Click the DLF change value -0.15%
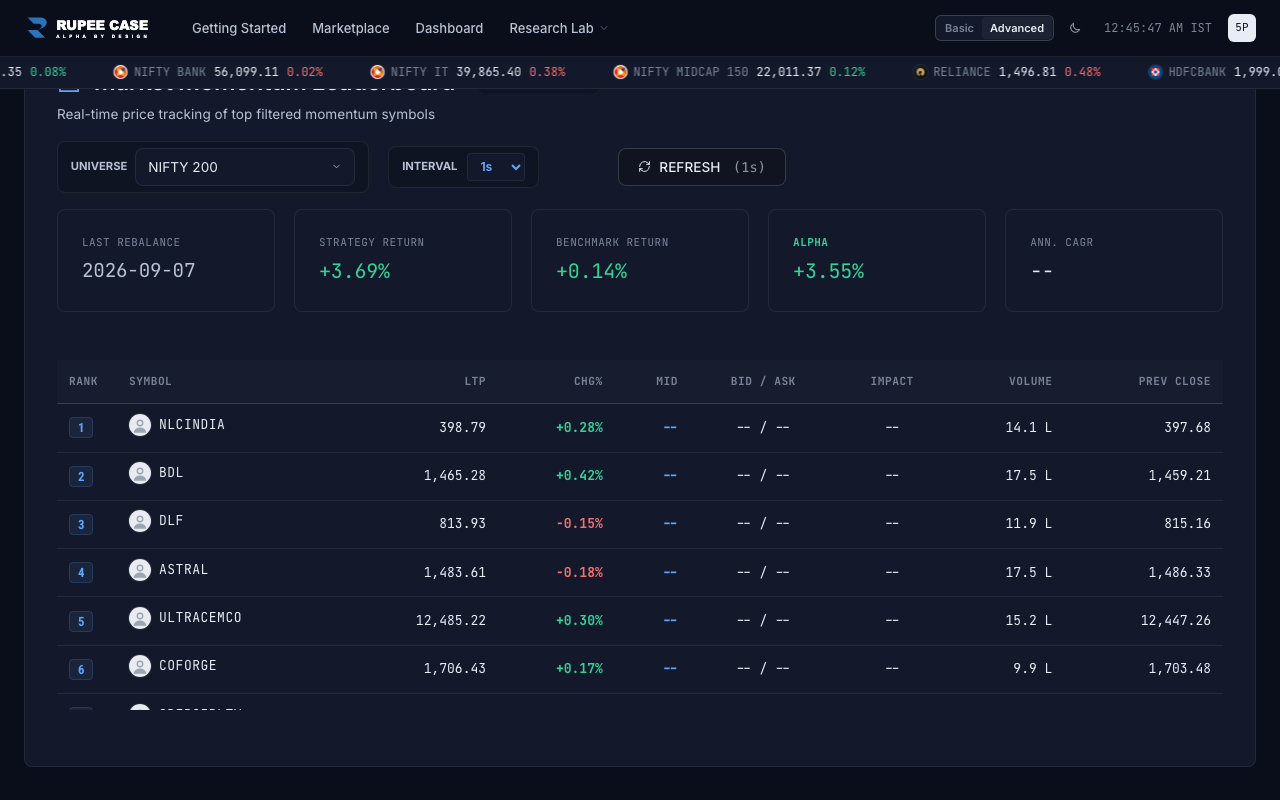Image resolution: width=1280 pixels, height=800 pixels. pyautogui.click(x=579, y=524)
